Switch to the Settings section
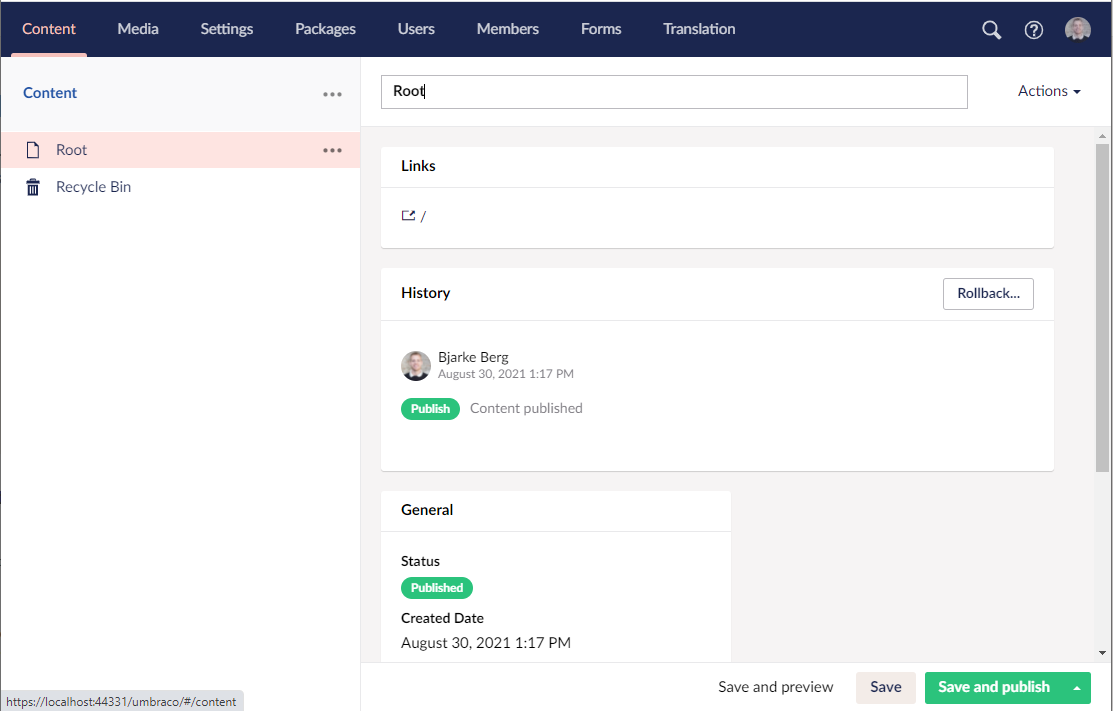Screen dimensions: 1113x711 [x=226, y=29]
